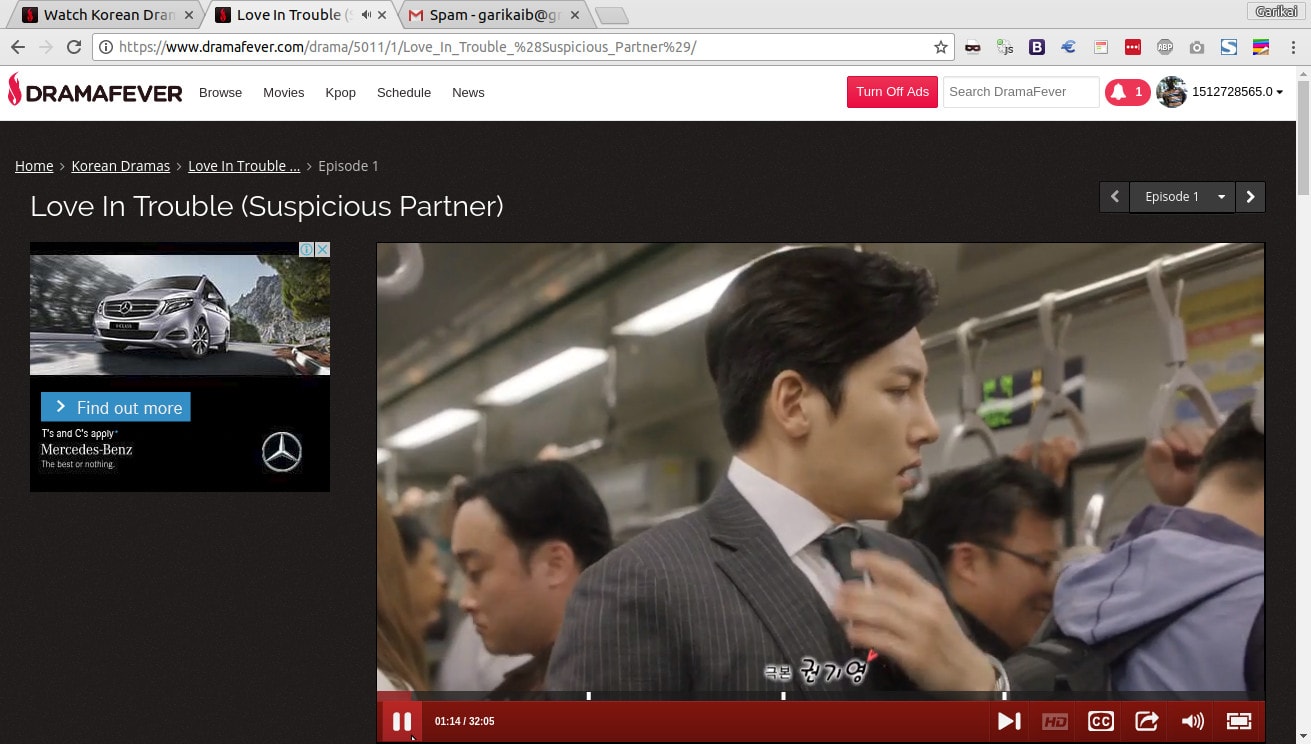Open the Euro symbol extension
This screenshot has width=1311, height=744.
click(x=1068, y=47)
